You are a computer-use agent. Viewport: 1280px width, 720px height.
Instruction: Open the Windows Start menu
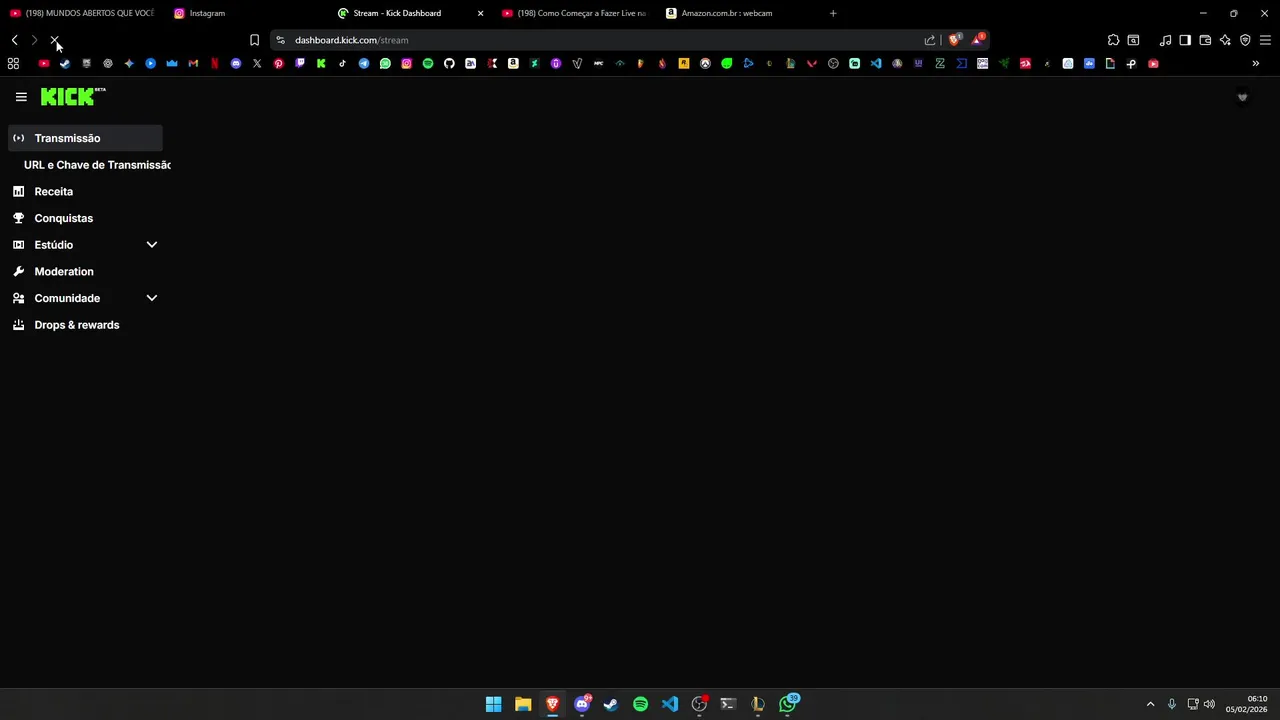click(493, 704)
